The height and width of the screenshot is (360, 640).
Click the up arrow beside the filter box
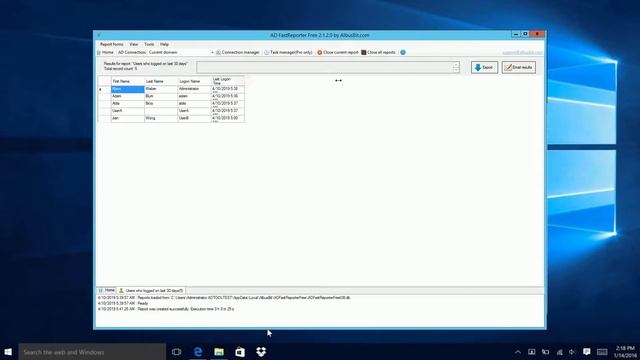[x=456, y=64]
